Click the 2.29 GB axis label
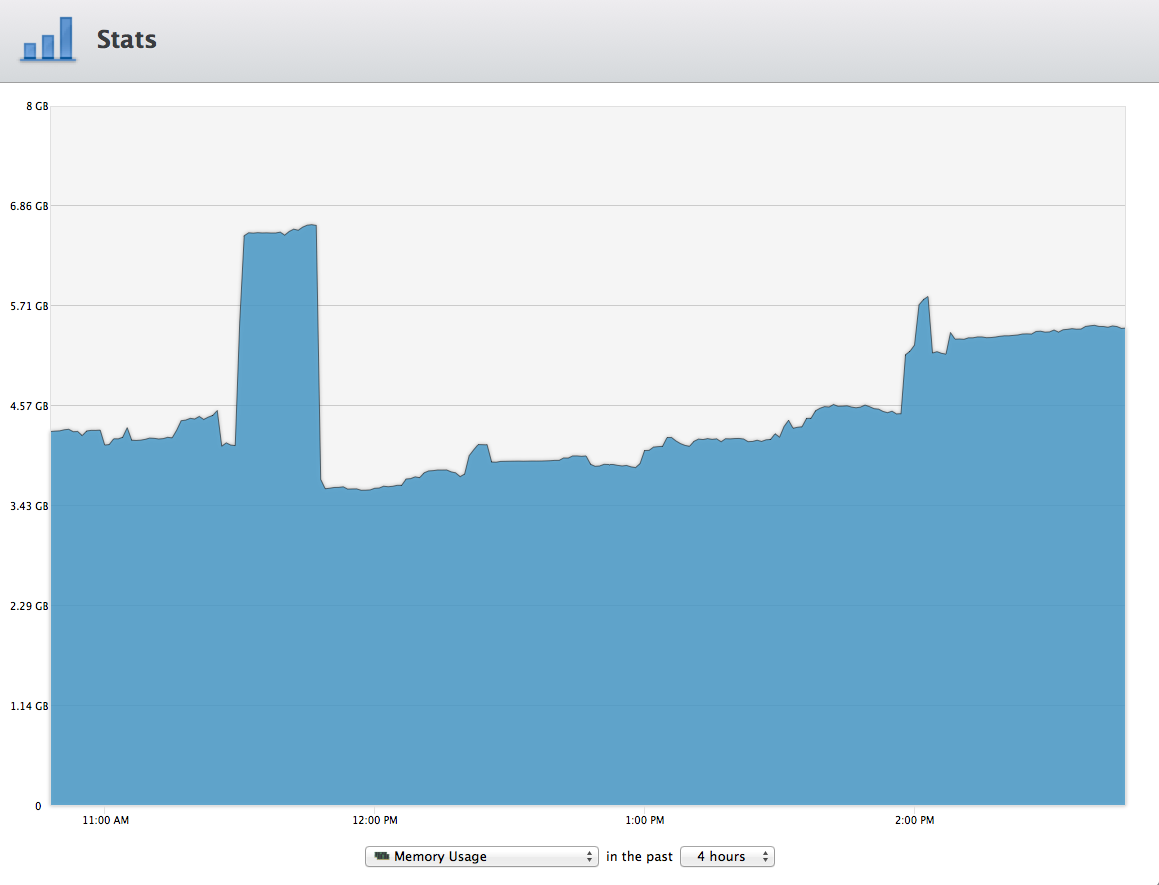This screenshot has width=1159, height=885. click(x=30, y=606)
